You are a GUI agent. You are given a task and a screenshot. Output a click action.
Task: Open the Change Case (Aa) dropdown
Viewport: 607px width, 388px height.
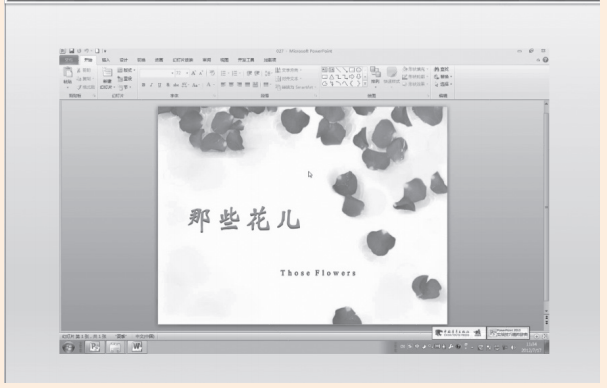(x=195, y=85)
